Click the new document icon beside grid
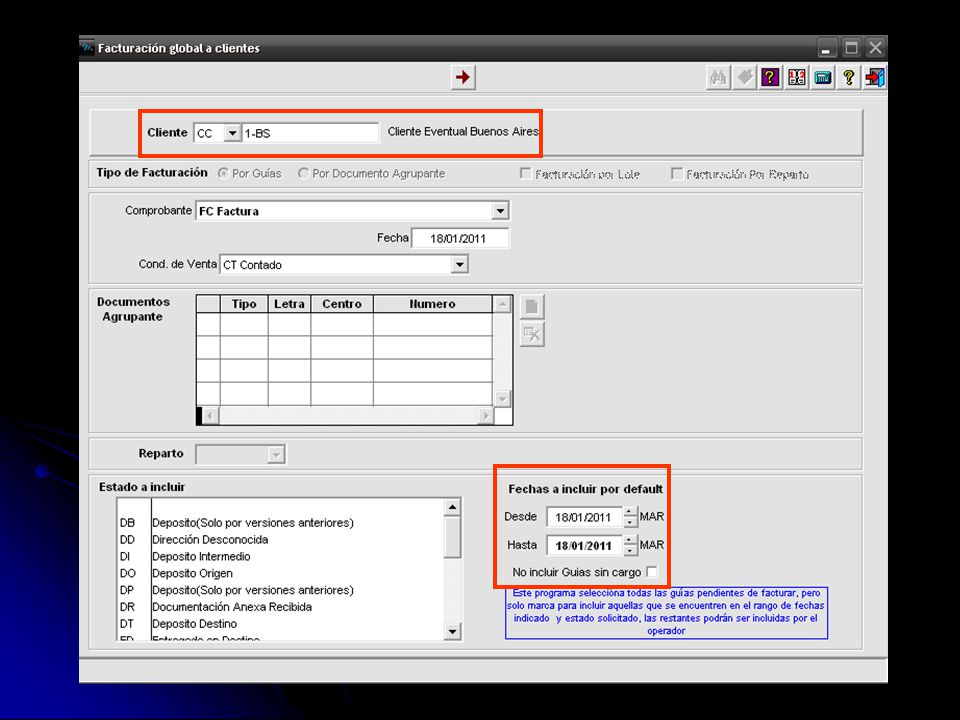 [531, 306]
